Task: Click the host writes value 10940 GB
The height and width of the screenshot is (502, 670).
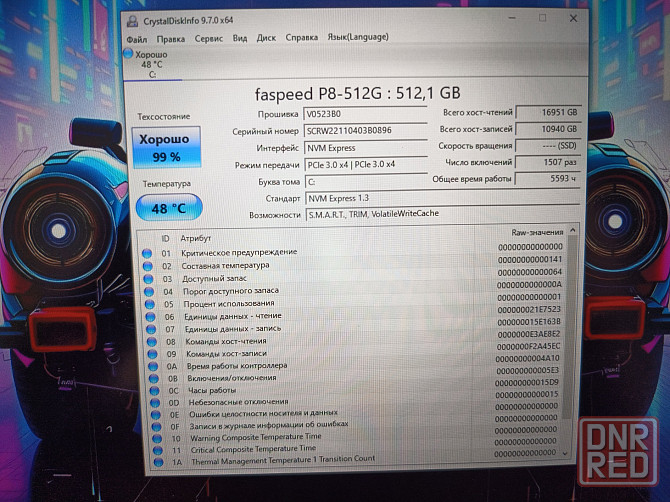Action: click(x=548, y=129)
